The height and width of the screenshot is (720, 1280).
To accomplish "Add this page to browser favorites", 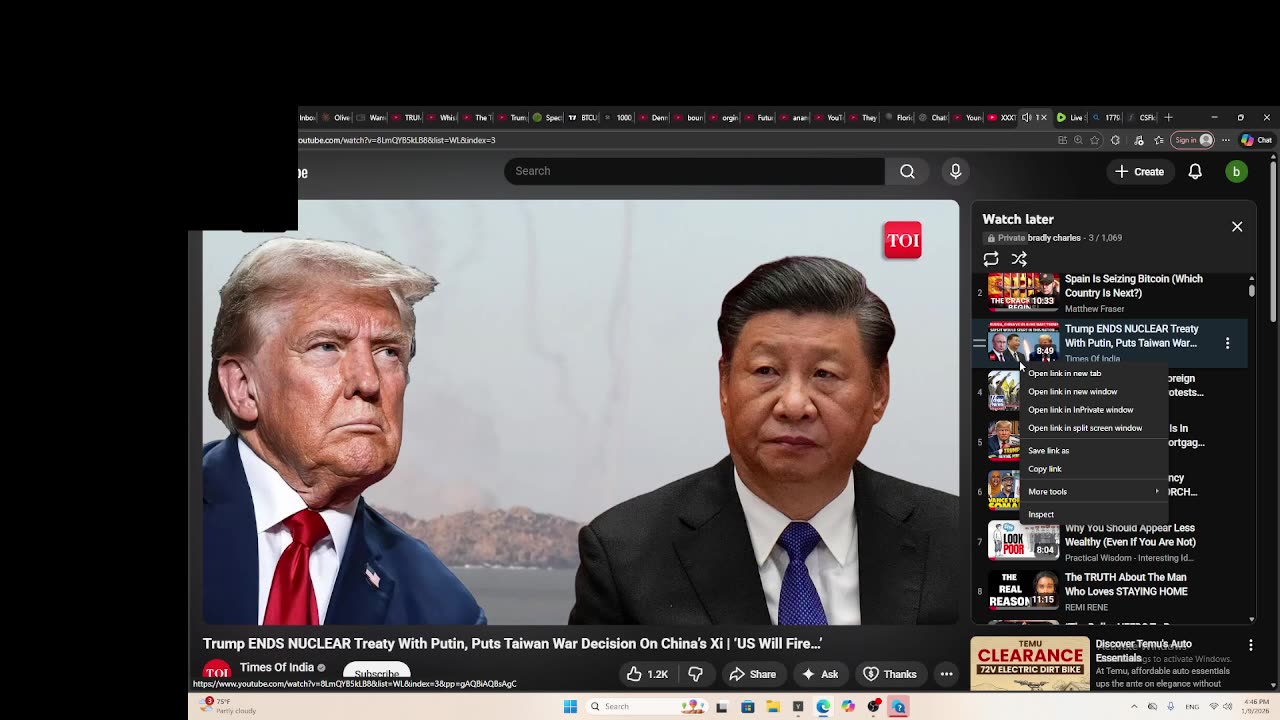I will 1095,140.
